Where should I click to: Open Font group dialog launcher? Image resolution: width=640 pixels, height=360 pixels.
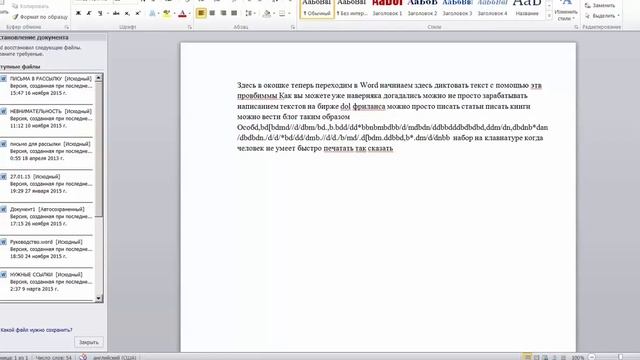click(190, 27)
